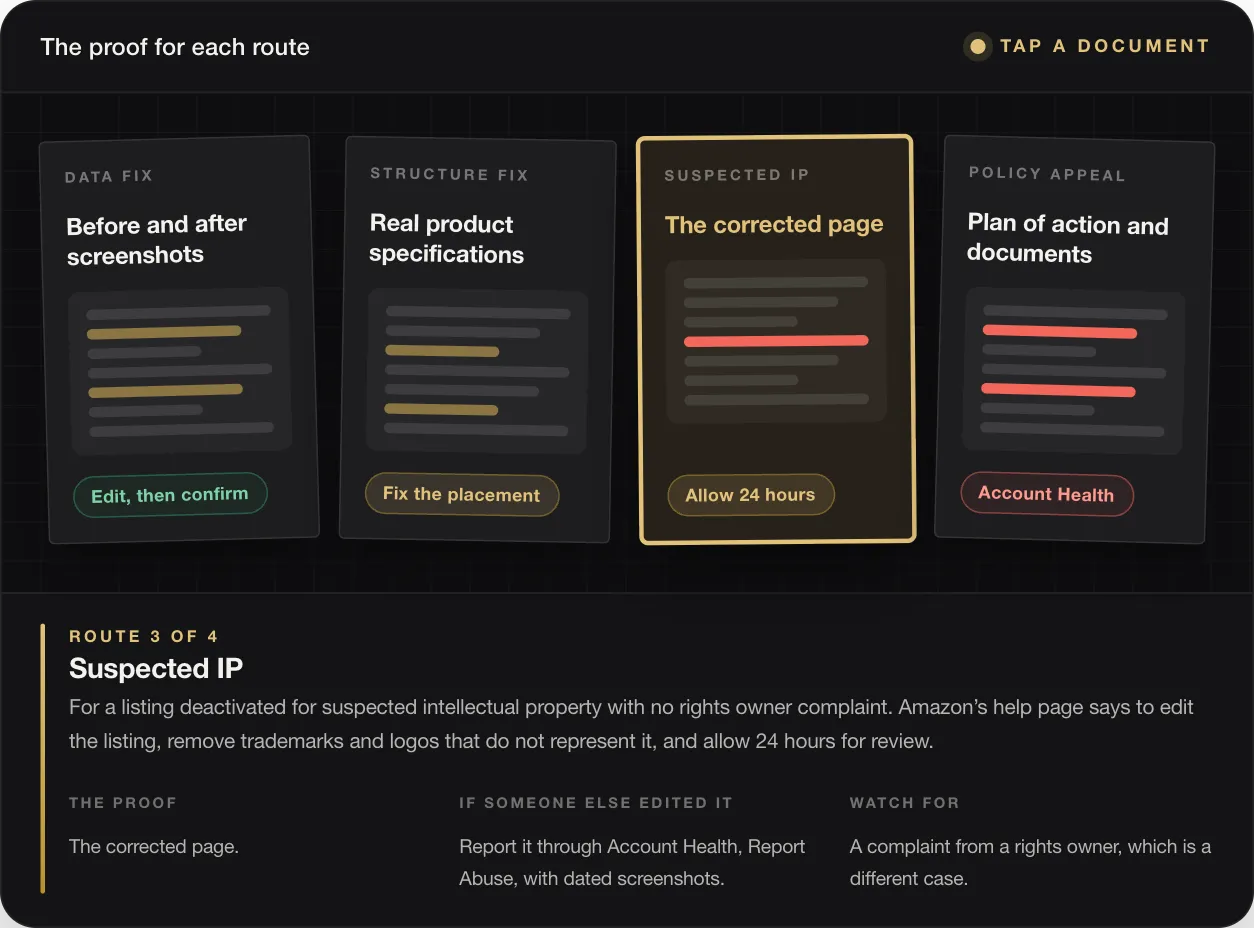This screenshot has height=928, width=1254.
Task: Click 'Plan of action and documents' title
Action: (1068, 238)
